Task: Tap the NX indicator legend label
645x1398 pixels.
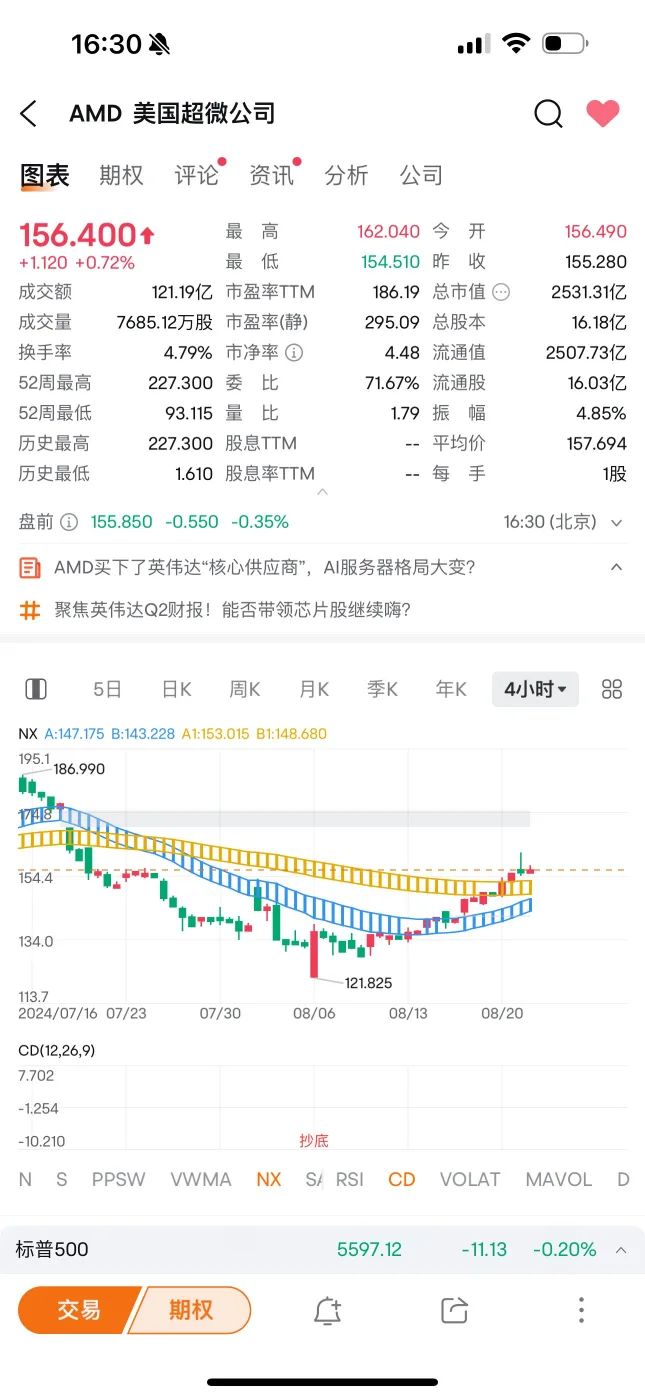Action: coord(28,733)
